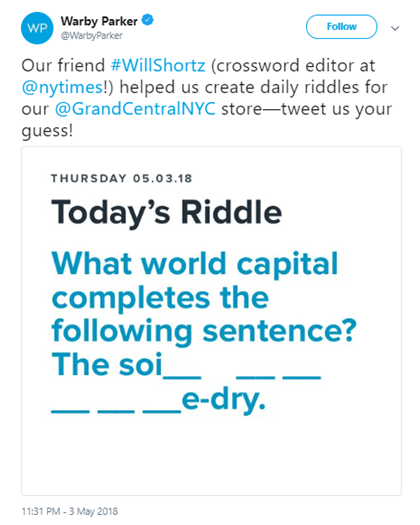The image size is (420, 525).
Task: Open the @WarbyParker handle
Action: [91, 35]
